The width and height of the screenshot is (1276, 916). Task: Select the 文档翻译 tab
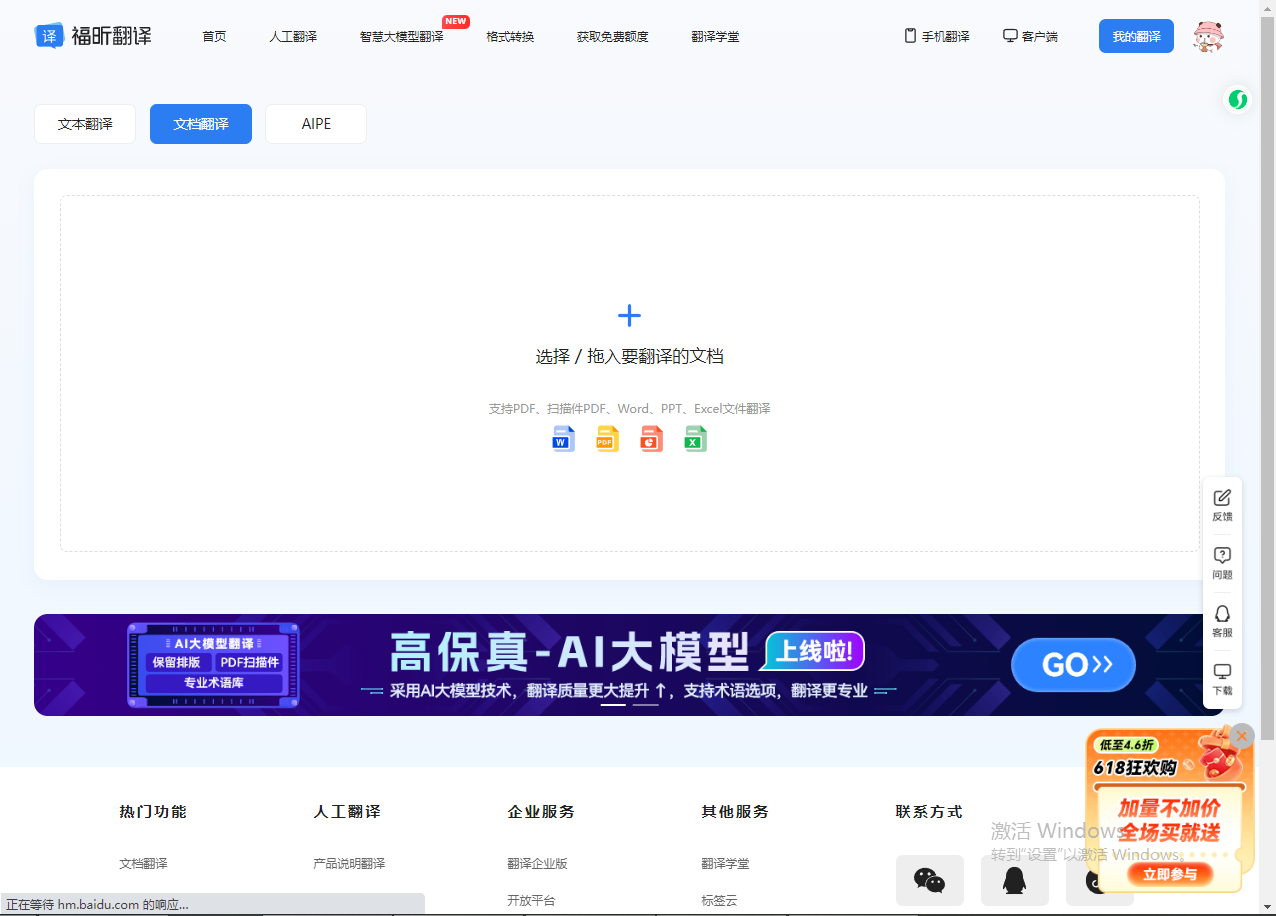(x=201, y=124)
